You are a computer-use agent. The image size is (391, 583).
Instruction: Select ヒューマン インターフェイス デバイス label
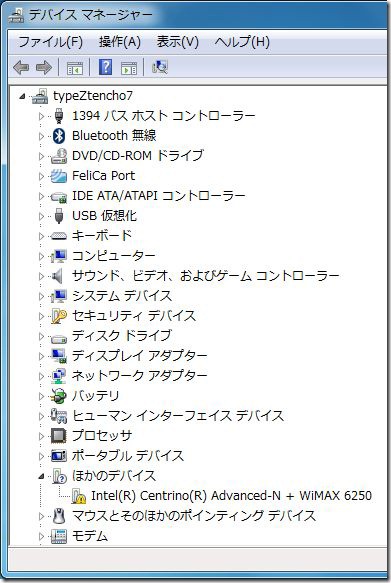[178, 416]
